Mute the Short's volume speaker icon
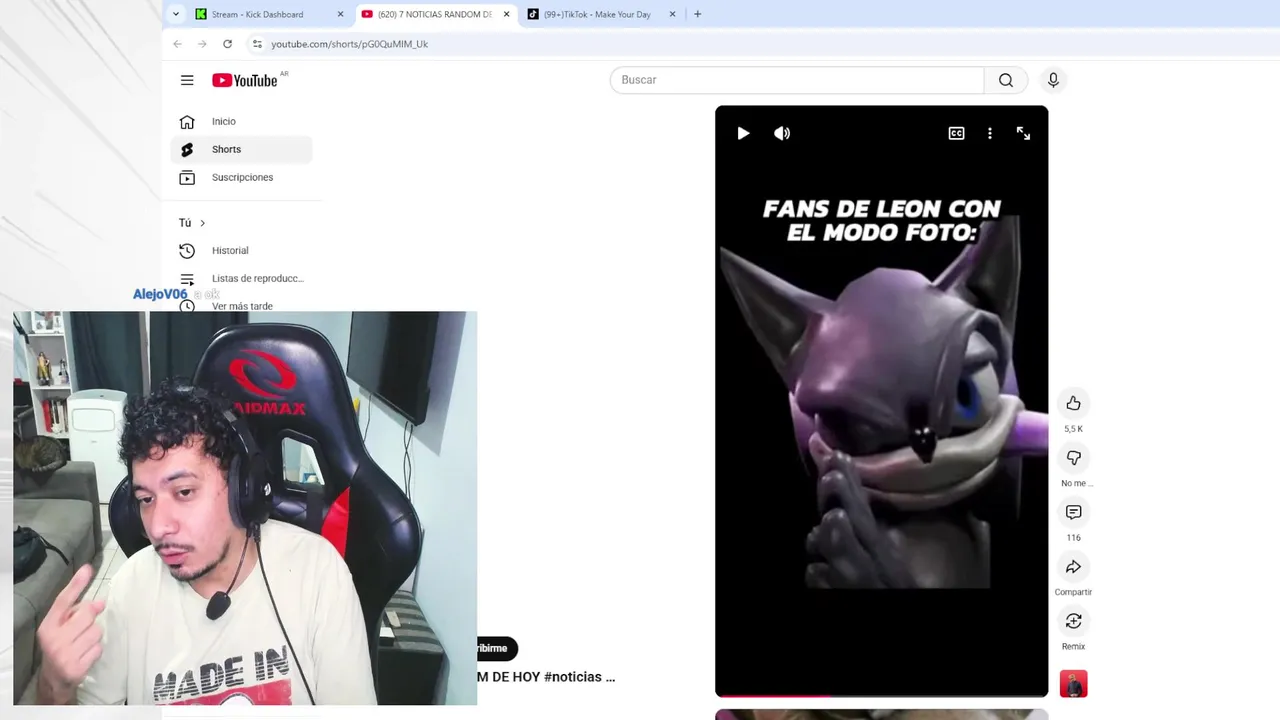1280x720 pixels. coord(782,133)
